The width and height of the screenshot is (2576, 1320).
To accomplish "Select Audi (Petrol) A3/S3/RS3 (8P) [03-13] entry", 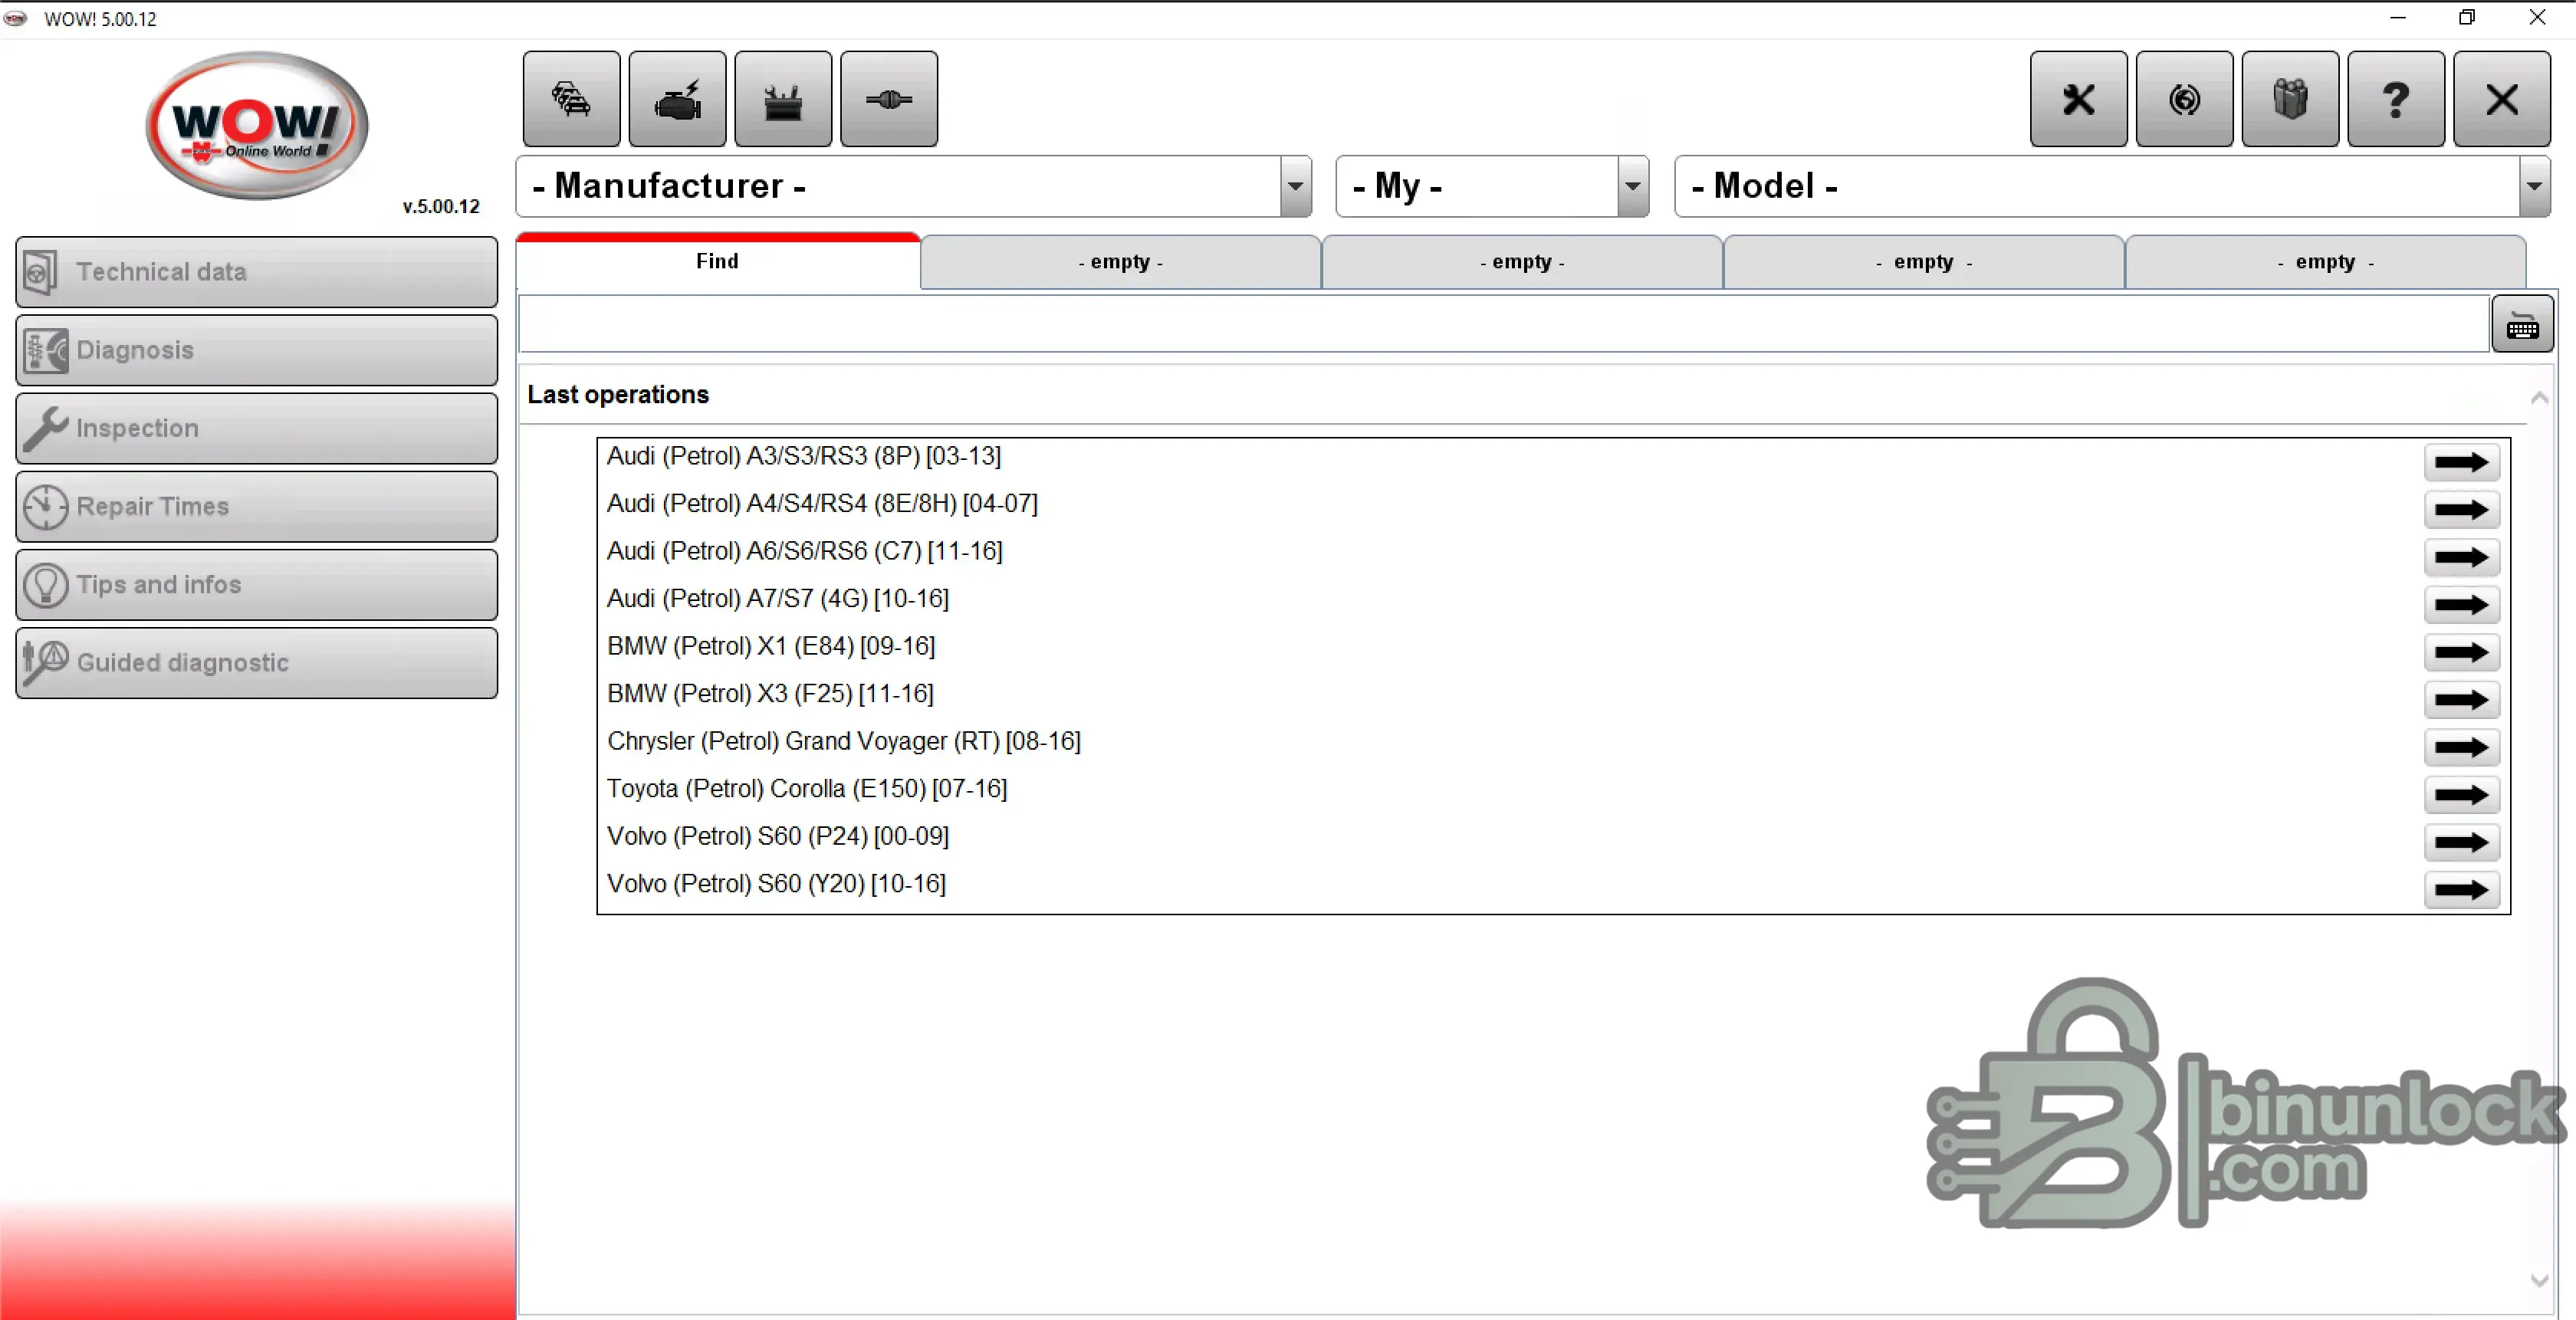I will point(804,456).
